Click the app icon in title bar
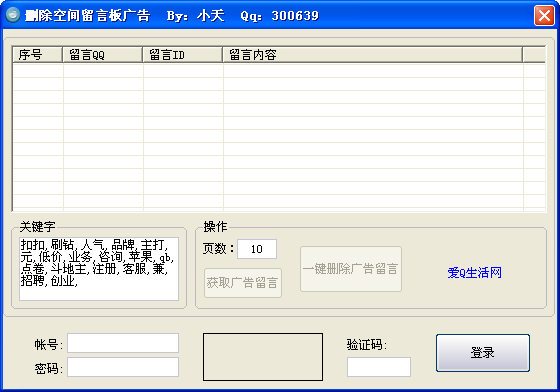The height and width of the screenshot is (392, 560). coord(13,15)
